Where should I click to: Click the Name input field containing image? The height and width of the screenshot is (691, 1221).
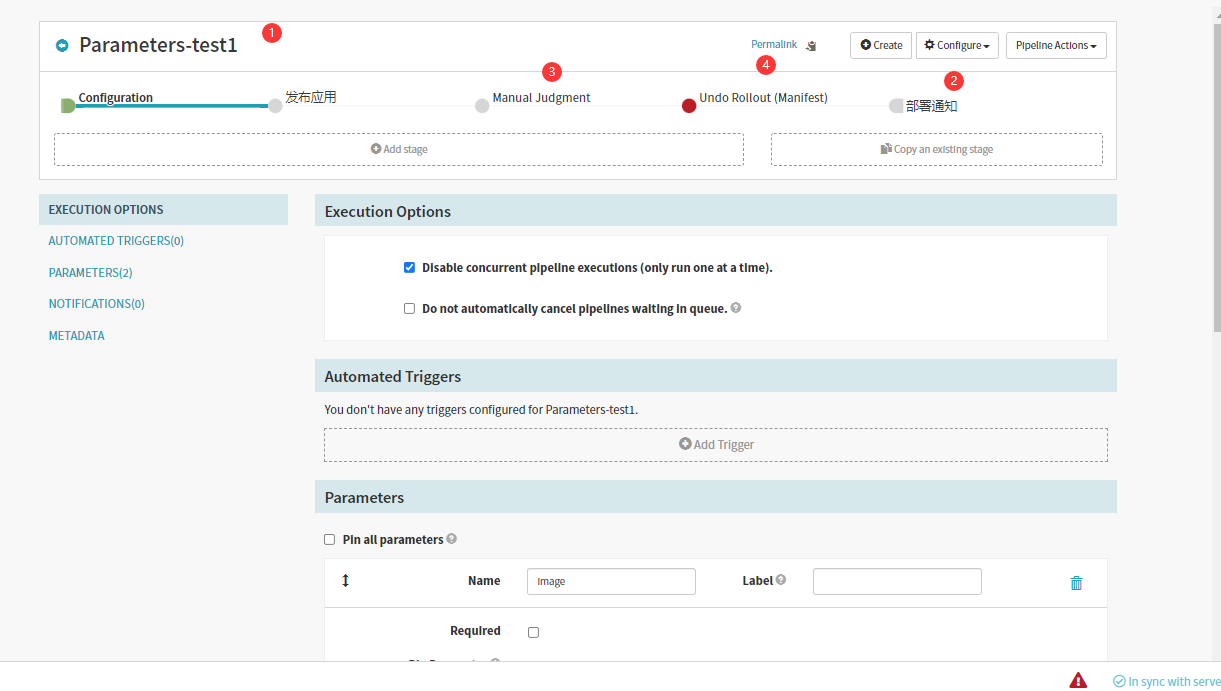[611, 581]
